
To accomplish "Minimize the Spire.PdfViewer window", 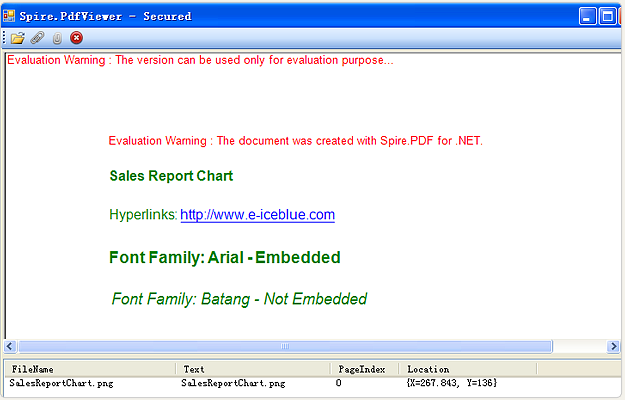I will 588,16.
